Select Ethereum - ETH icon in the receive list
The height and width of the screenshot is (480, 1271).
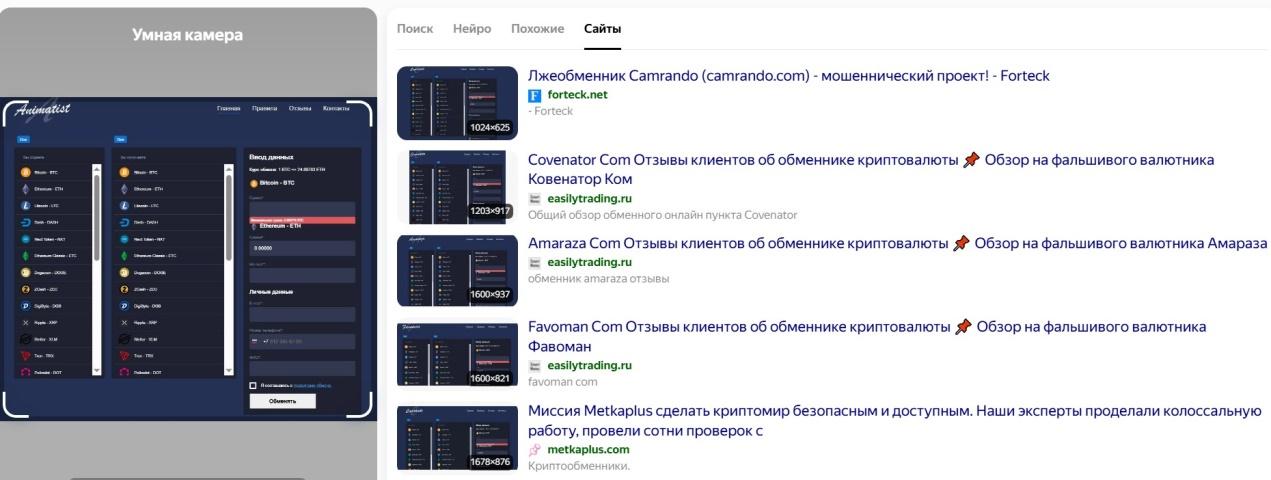coord(124,189)
